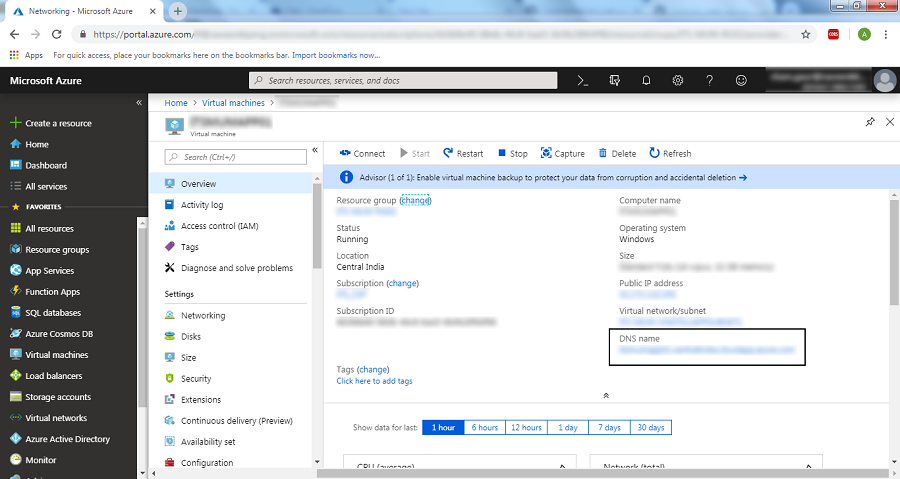Viewport: 900px width, 479px height.
Task: Go to Home in sidebar
Action: pos(29,144)
